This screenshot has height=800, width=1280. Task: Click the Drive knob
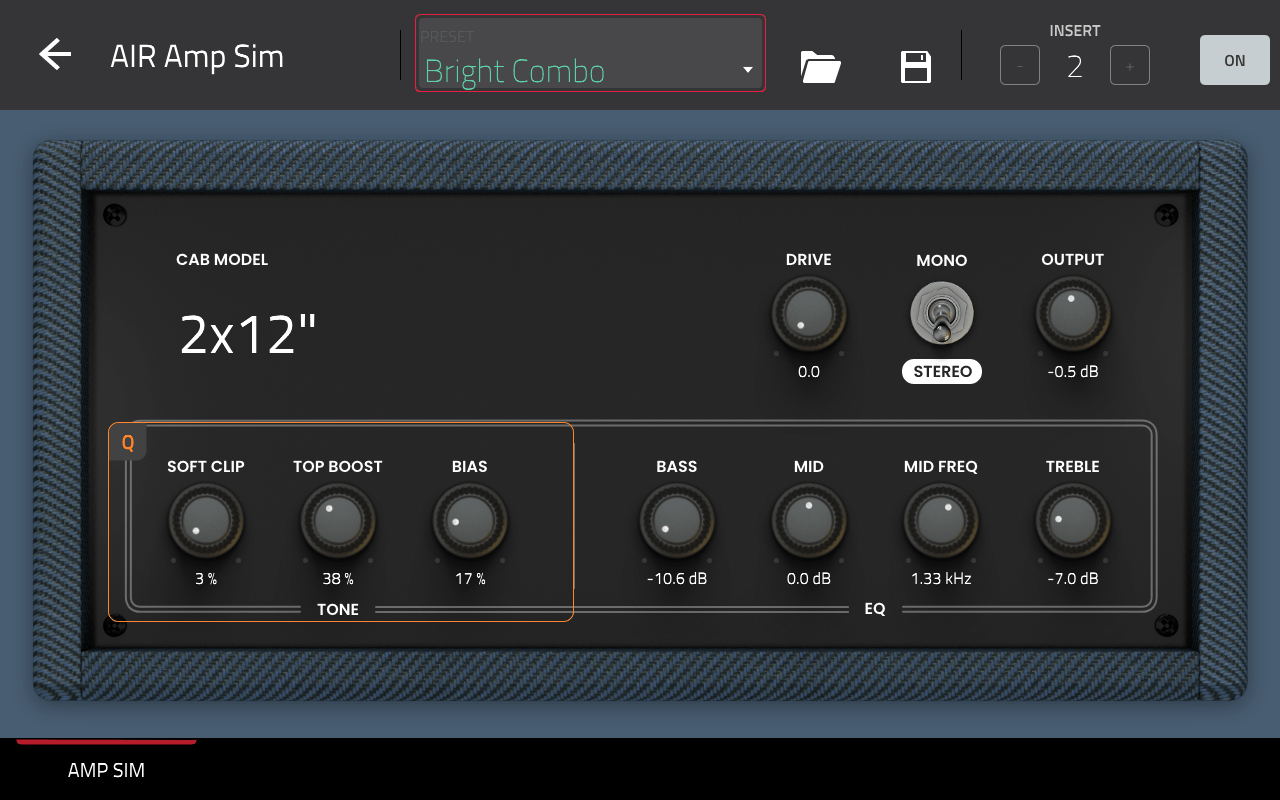809,314
